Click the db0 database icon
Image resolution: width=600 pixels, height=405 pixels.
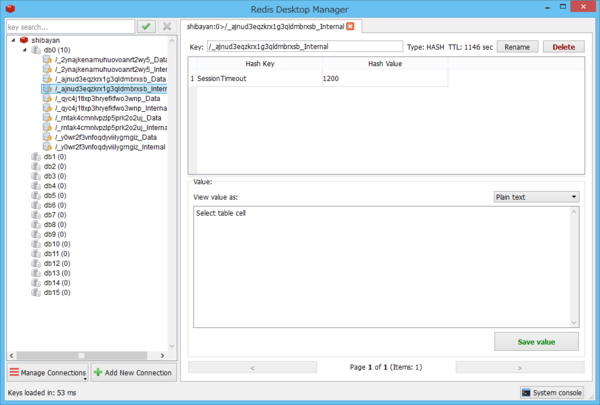point(36,50)
